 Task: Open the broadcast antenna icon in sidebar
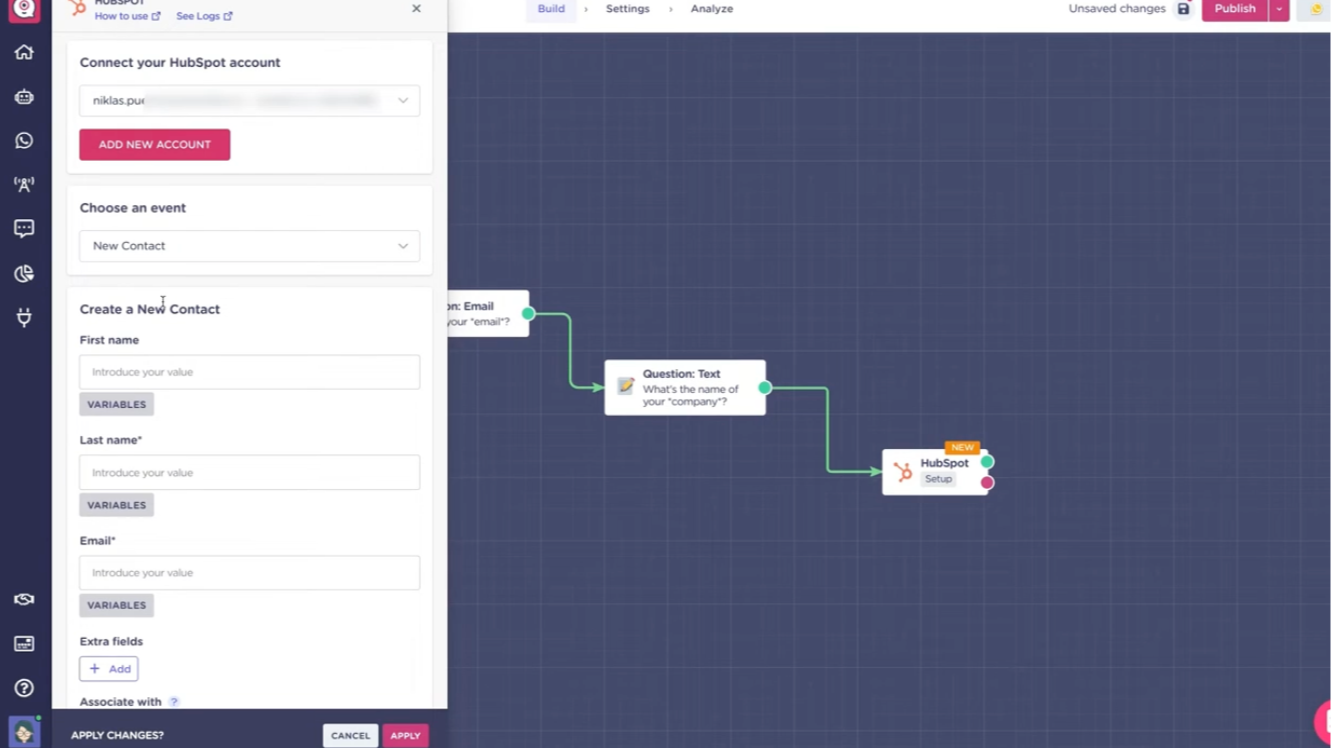(x=24, y=185)
